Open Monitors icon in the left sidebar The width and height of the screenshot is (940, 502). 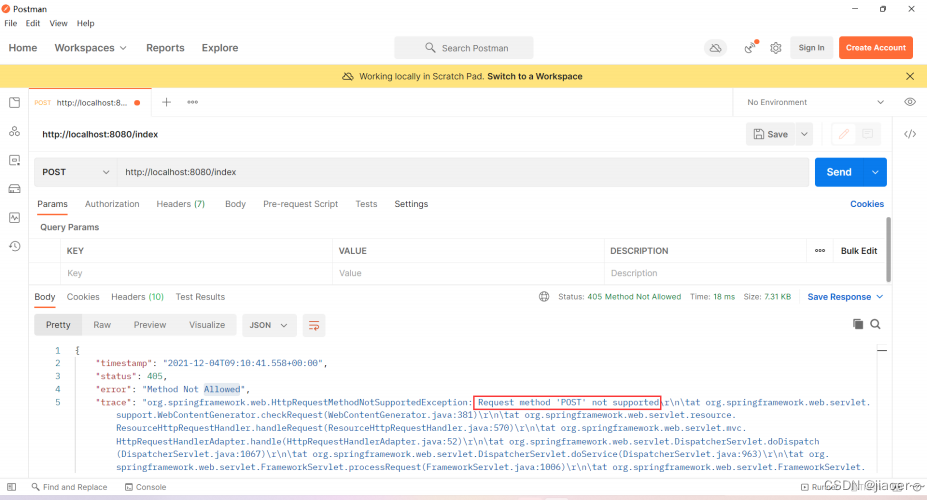tap(14, 218)
